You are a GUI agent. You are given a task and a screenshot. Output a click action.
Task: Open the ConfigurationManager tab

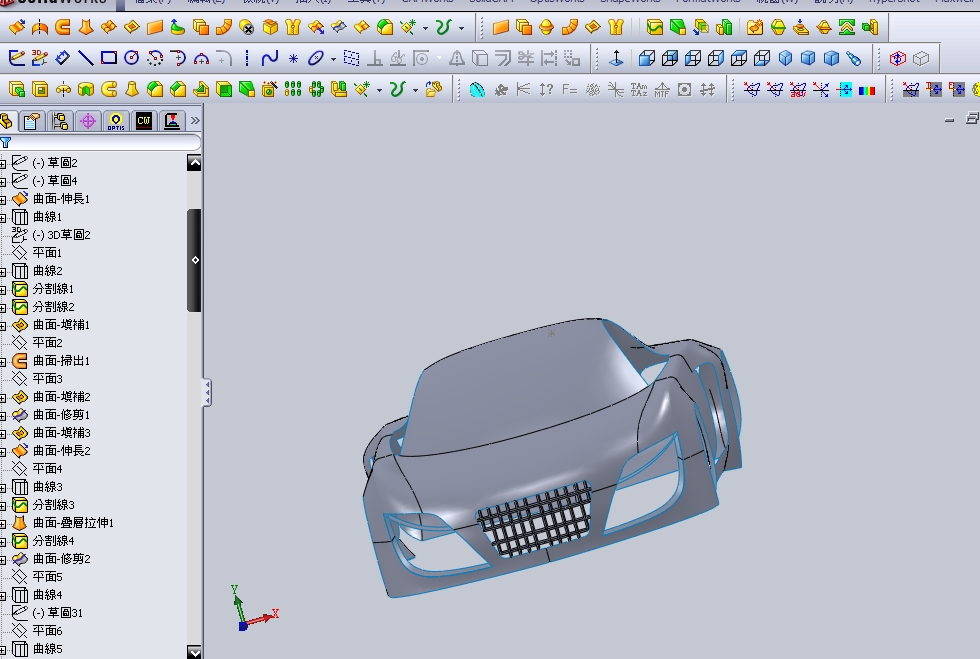tap(60, 121)
